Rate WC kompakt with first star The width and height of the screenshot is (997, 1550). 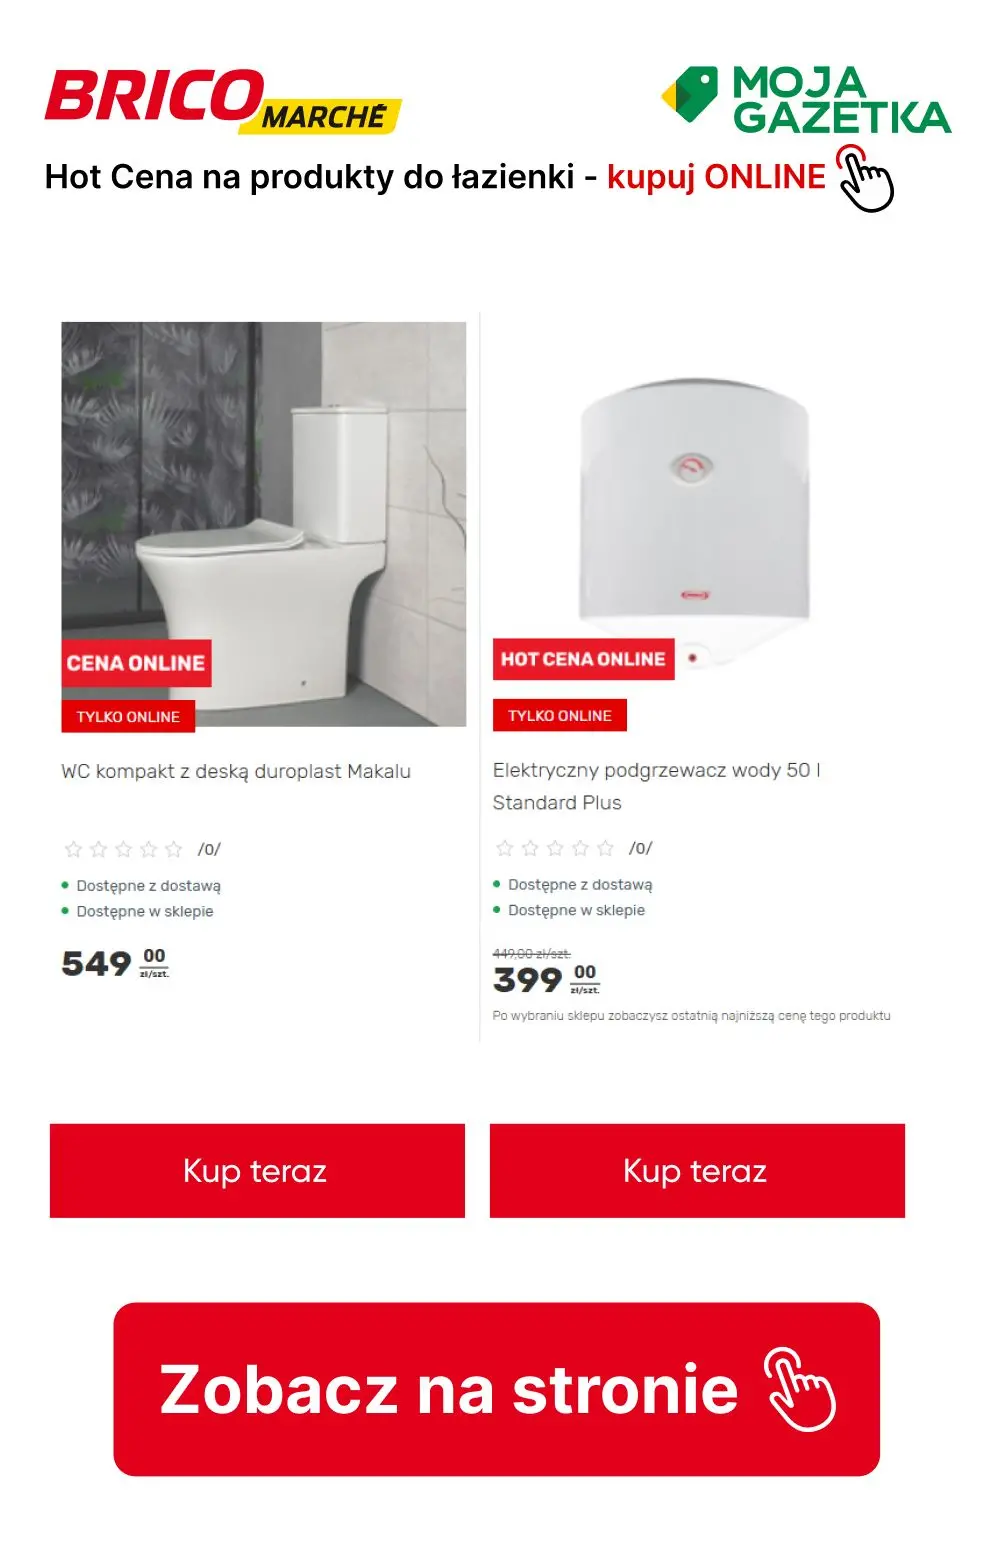coord(73,849)
